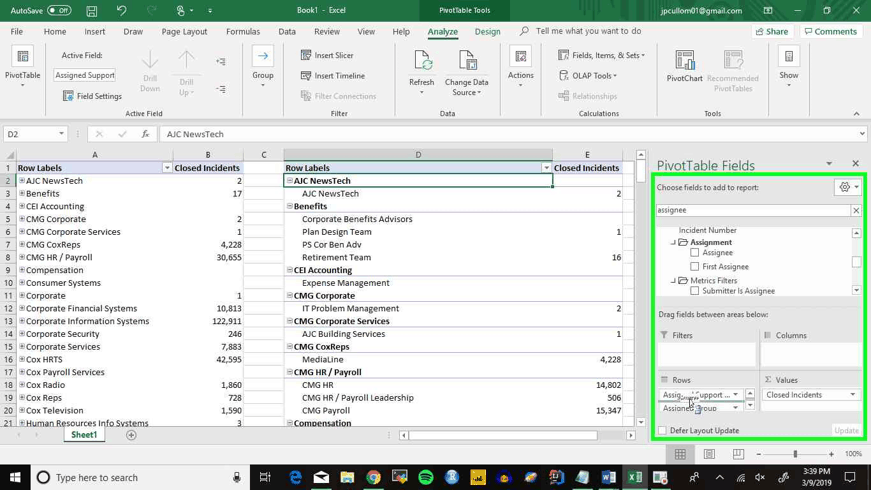Check the First Assignee field checkbox
Viewport: 873px width, 490px height.
694,267
